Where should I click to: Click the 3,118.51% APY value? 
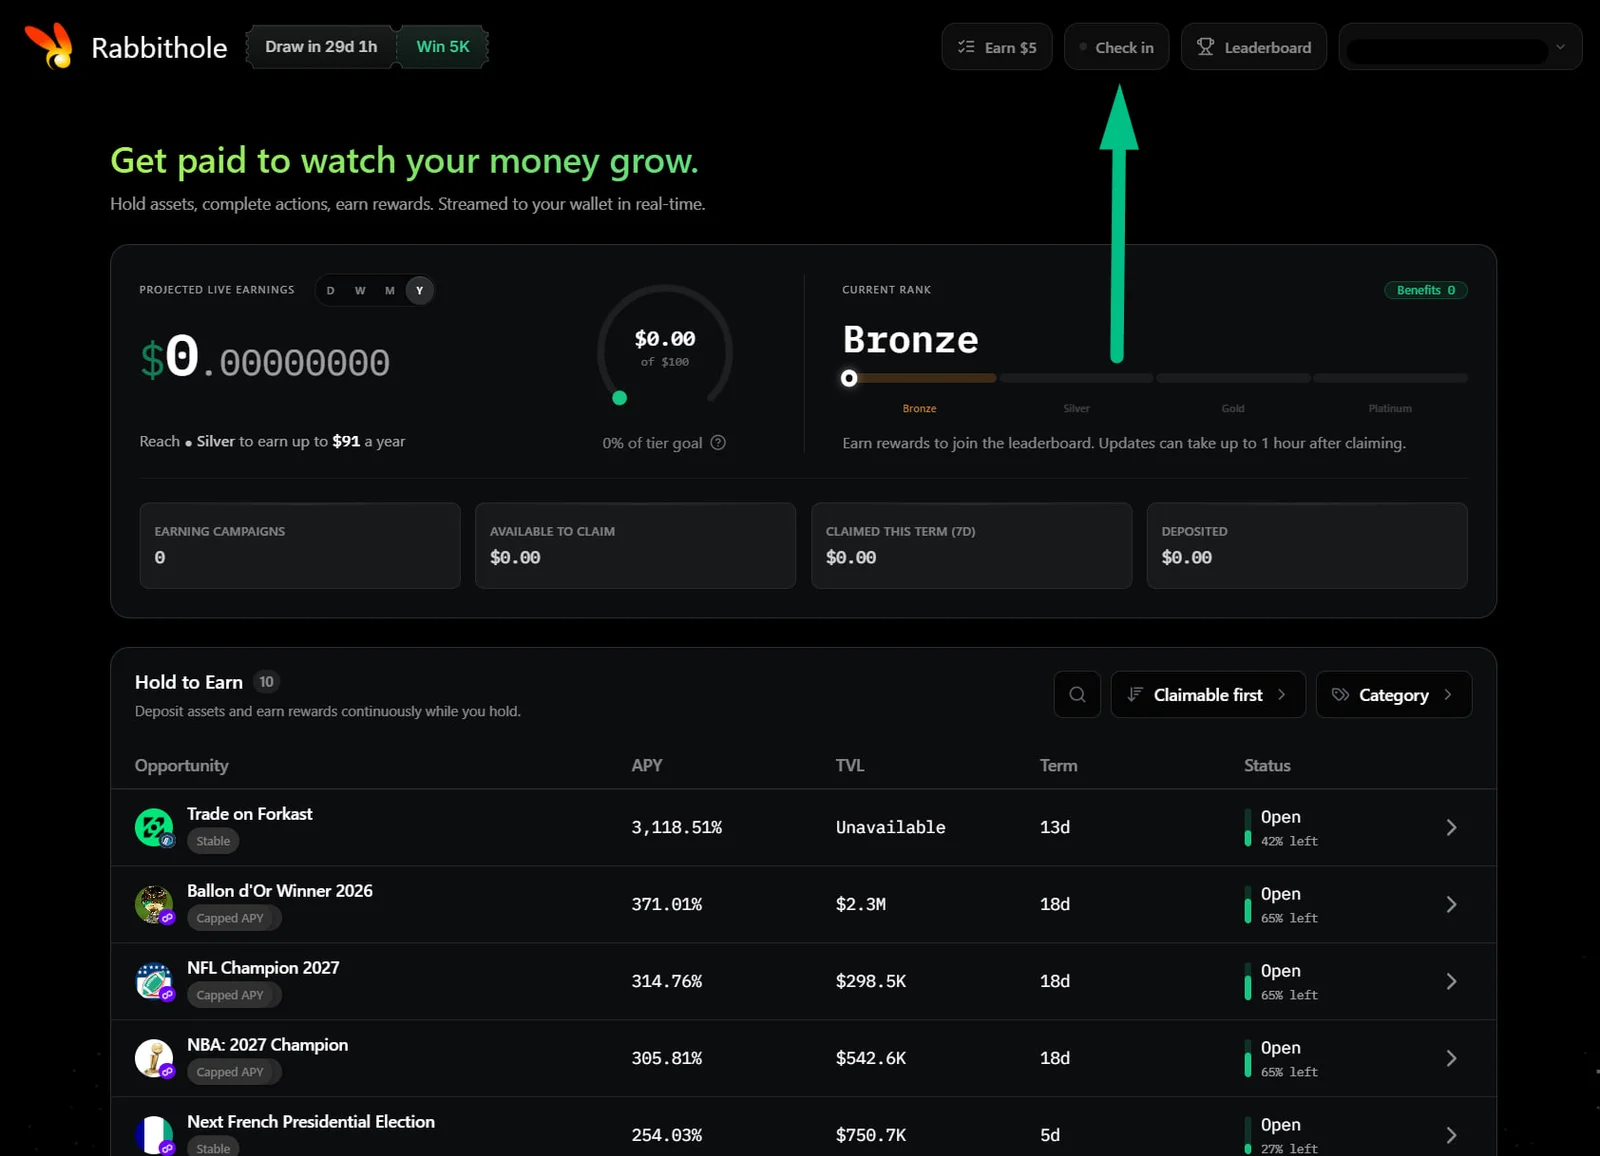(x=677, y=827)
